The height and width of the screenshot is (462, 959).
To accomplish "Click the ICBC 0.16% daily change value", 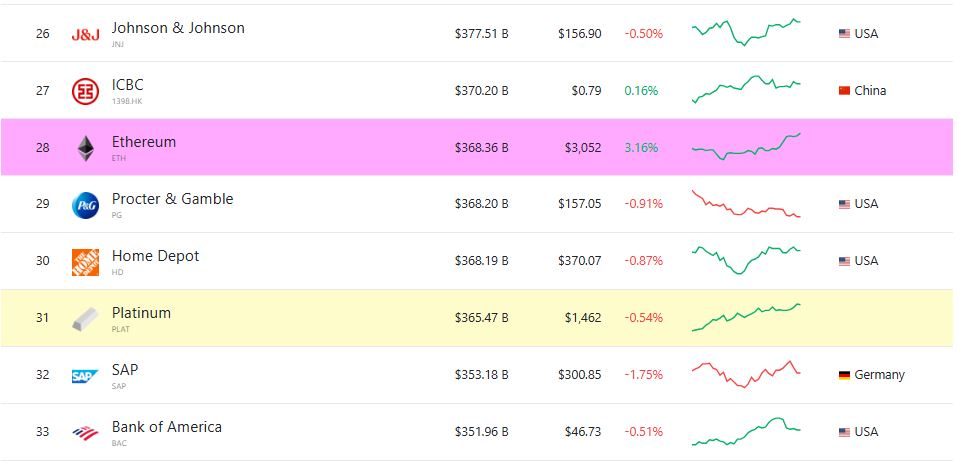I will (641, 91).
